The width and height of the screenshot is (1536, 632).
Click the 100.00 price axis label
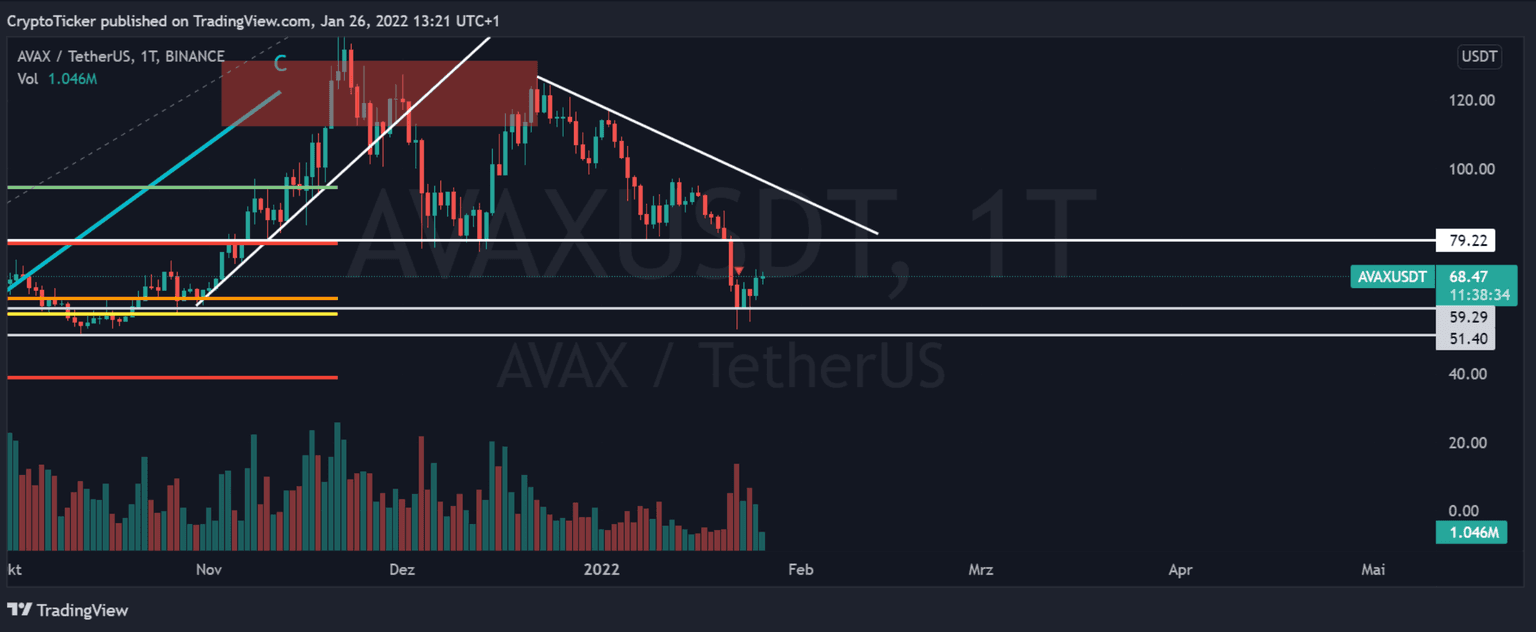(x=1473, y=169)
